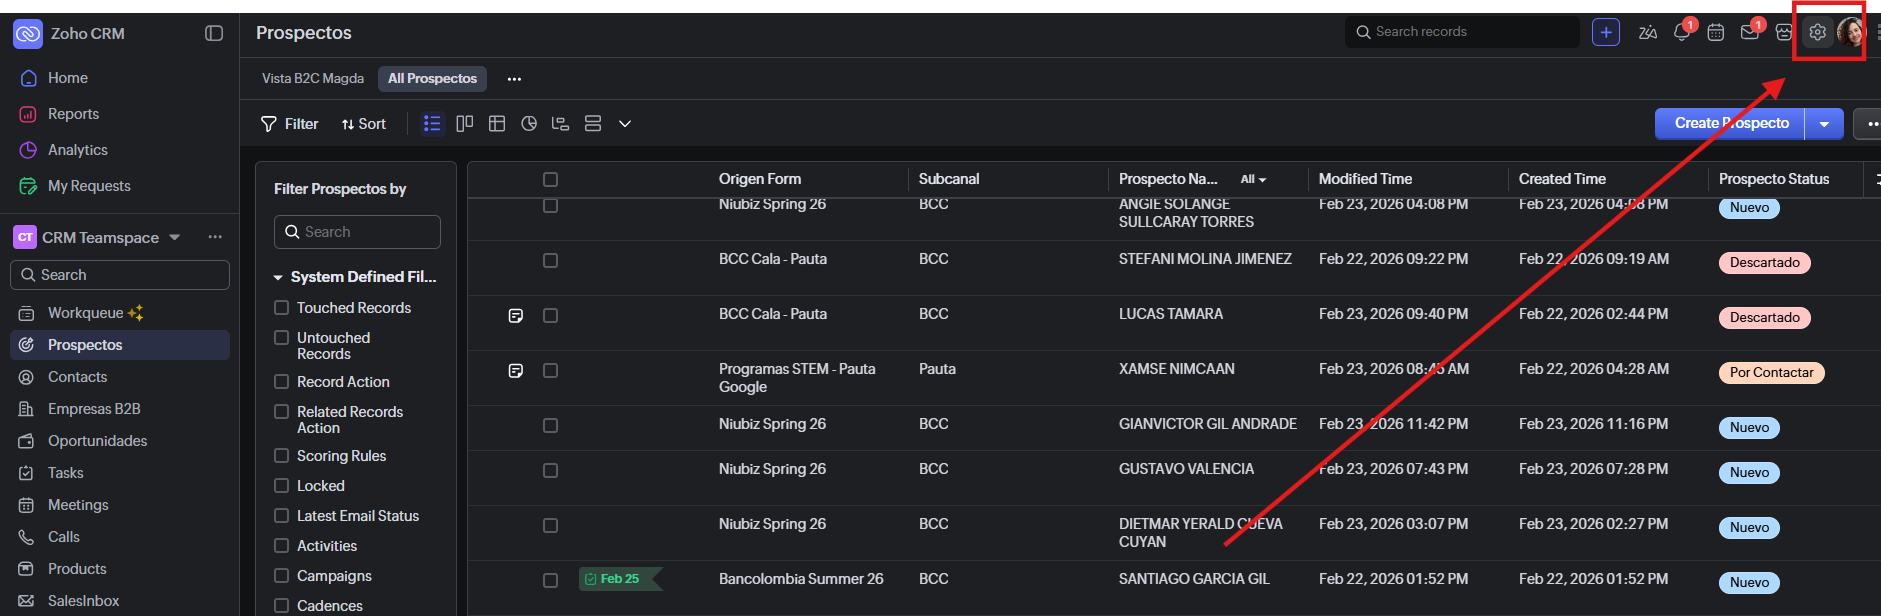Open Oportunidades module in sidebar
This screenshot has height=616, width=1881.
point(97,441)
